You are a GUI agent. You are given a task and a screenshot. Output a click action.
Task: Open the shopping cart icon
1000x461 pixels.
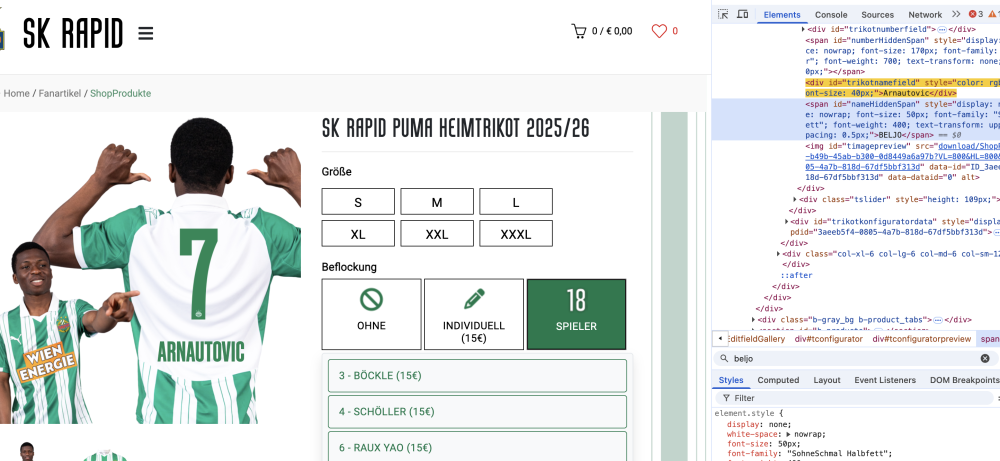[578, 31]
